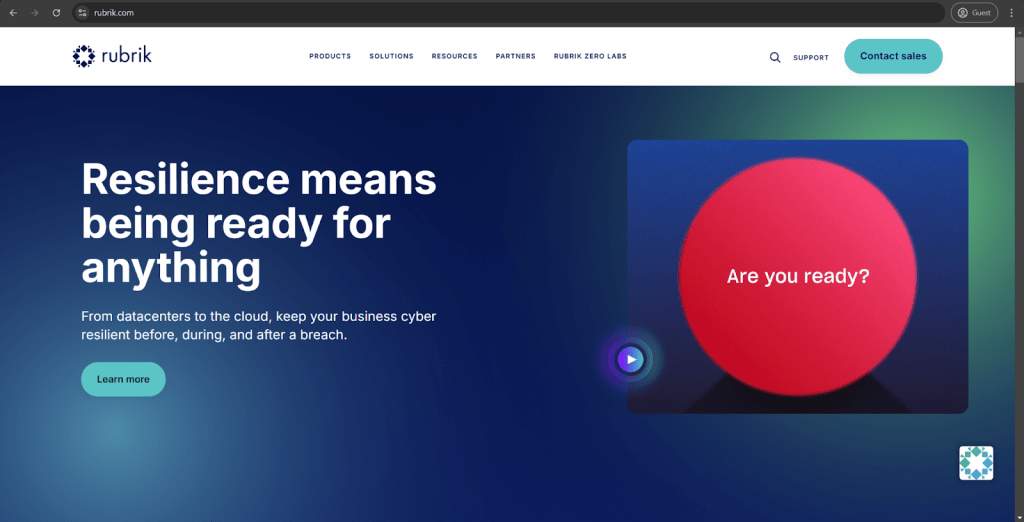Click the browser forward arrow
1024x522 pixels.
click(x=35, y=13)
